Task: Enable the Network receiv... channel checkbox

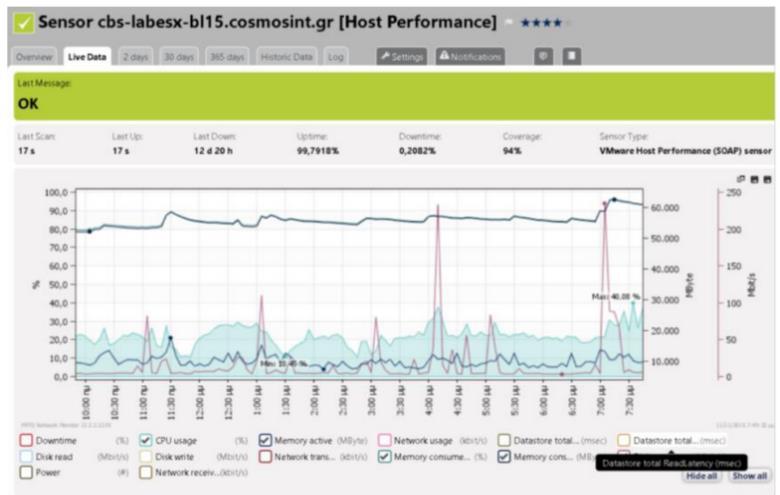Action: point(146,472)
